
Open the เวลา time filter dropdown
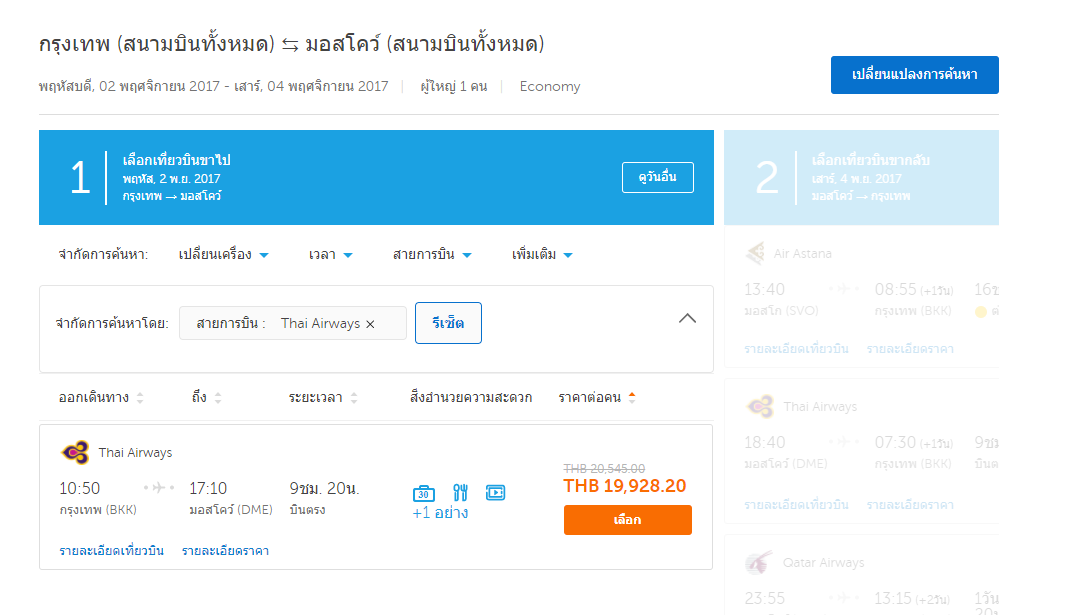coord(331,255)
